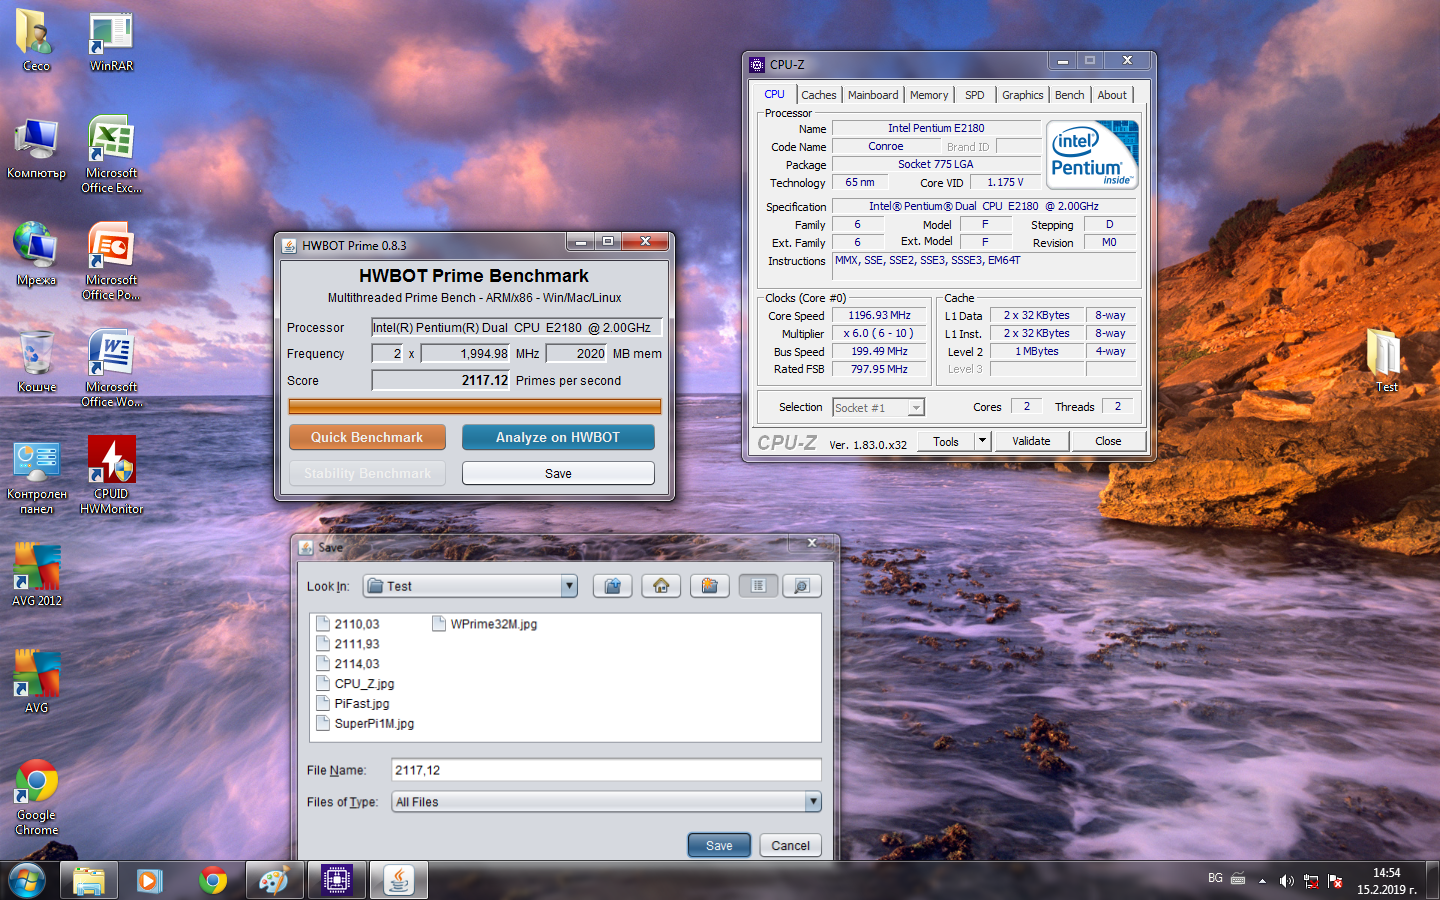Image resolution: width=1440 pixels, height=900 pixels.
Task: Select the WPrime32M.jpg file
Action: coord(484,623)
